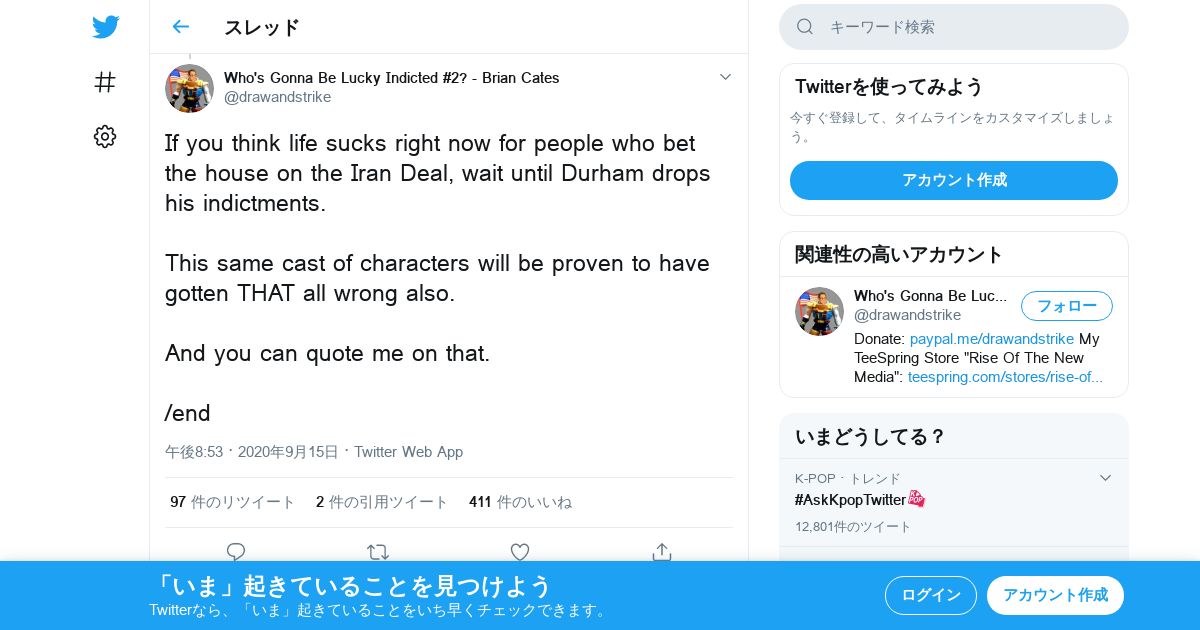This screenshot has width=1200, height=630.
Task: Follow drawandstrike with the フォロー button
Action: click(1067, 306)
